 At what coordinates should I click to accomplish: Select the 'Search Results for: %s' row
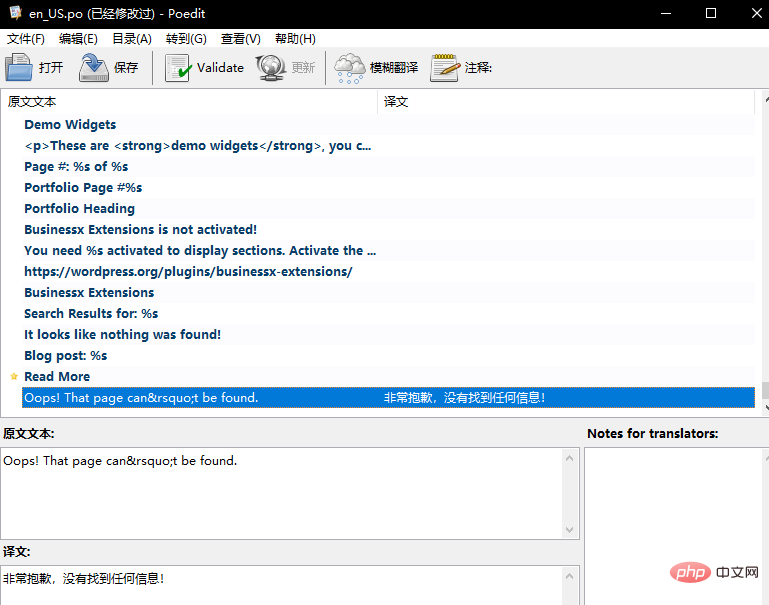coord(388,314)
